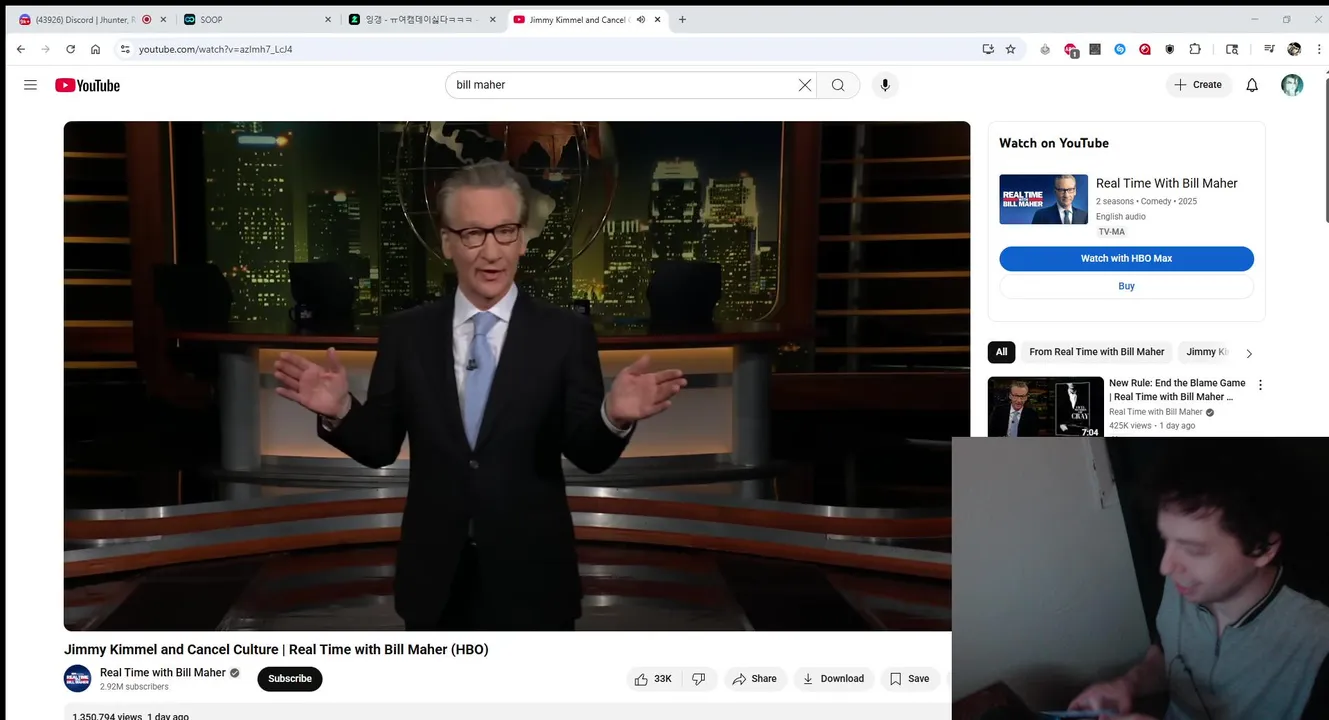Click the Create button
This screenshot has height=720, width=1329.
click(x=1198, y=85)
